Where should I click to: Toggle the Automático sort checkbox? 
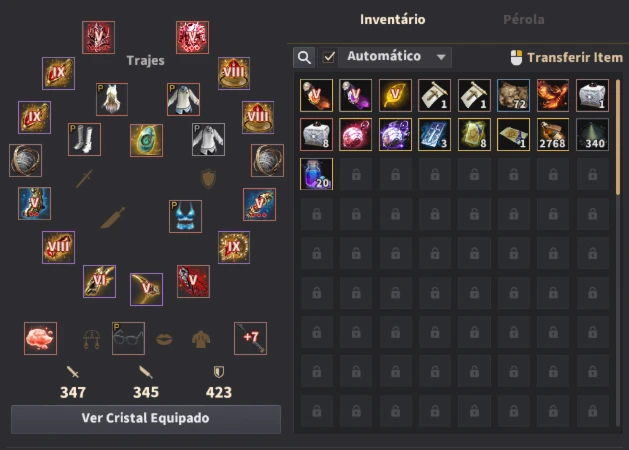point(329,57)
